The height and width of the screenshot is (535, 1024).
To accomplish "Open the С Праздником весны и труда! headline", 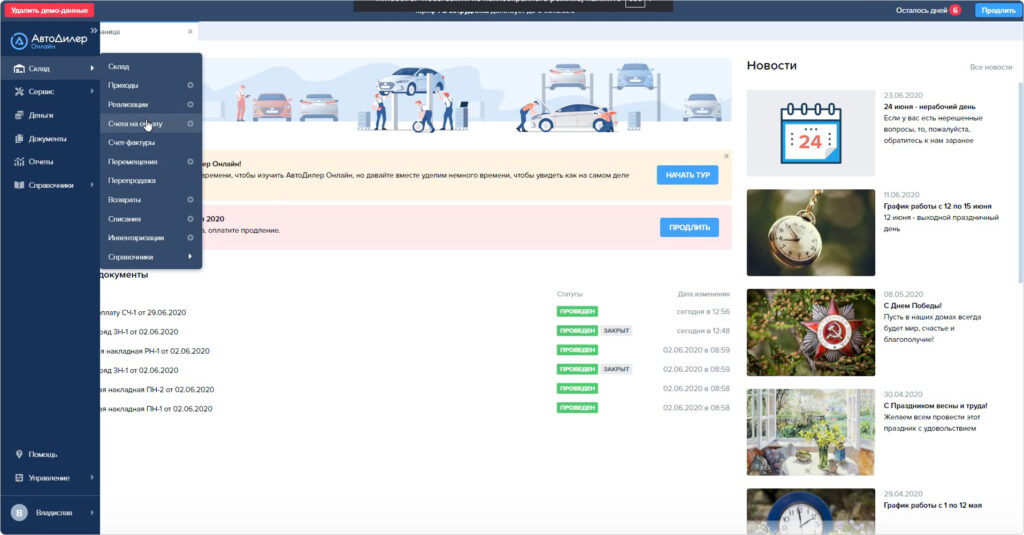I will (x=935, y=406).
